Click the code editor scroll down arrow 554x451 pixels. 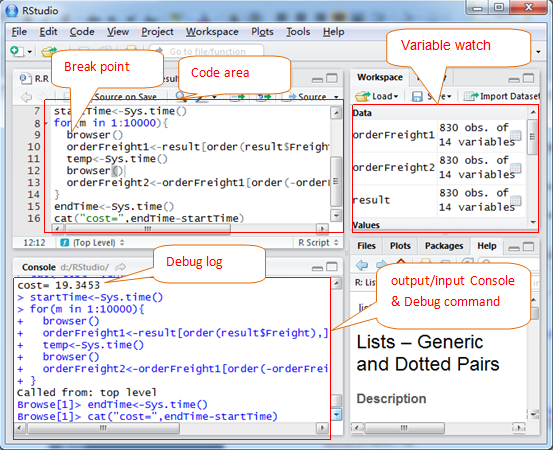click(x=336, y=215)
